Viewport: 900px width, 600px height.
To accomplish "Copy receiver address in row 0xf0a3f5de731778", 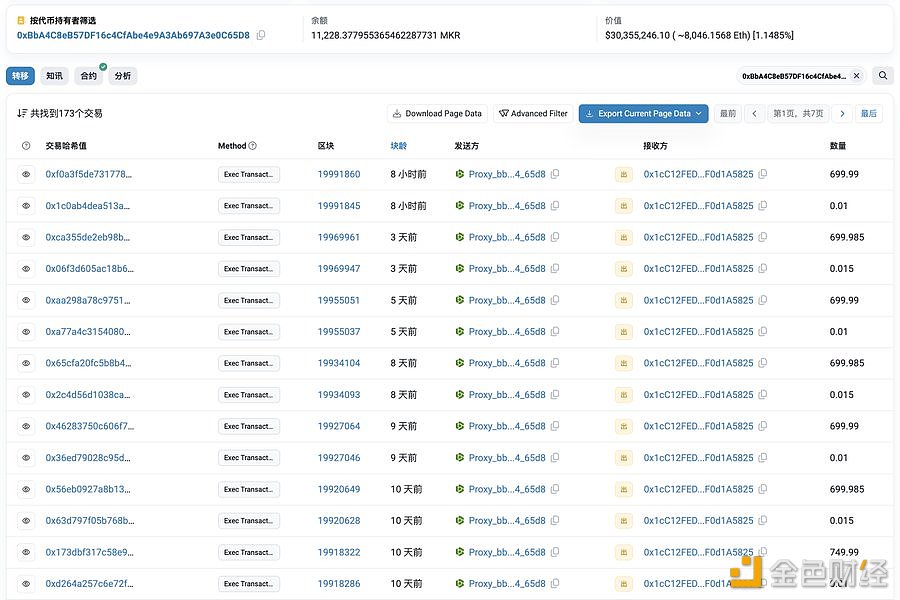I will click(x=763, y=174).
